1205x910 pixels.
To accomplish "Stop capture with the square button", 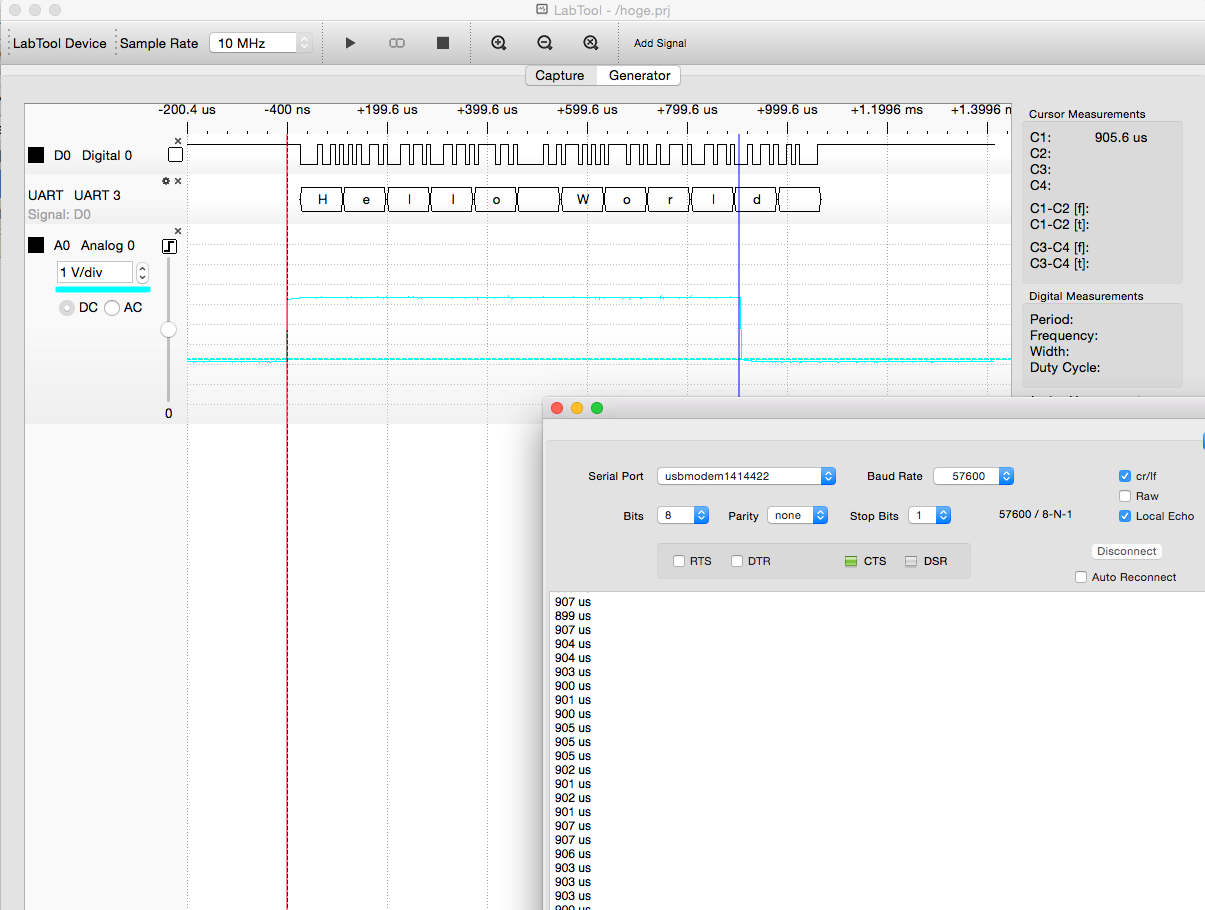I will 443,43.
